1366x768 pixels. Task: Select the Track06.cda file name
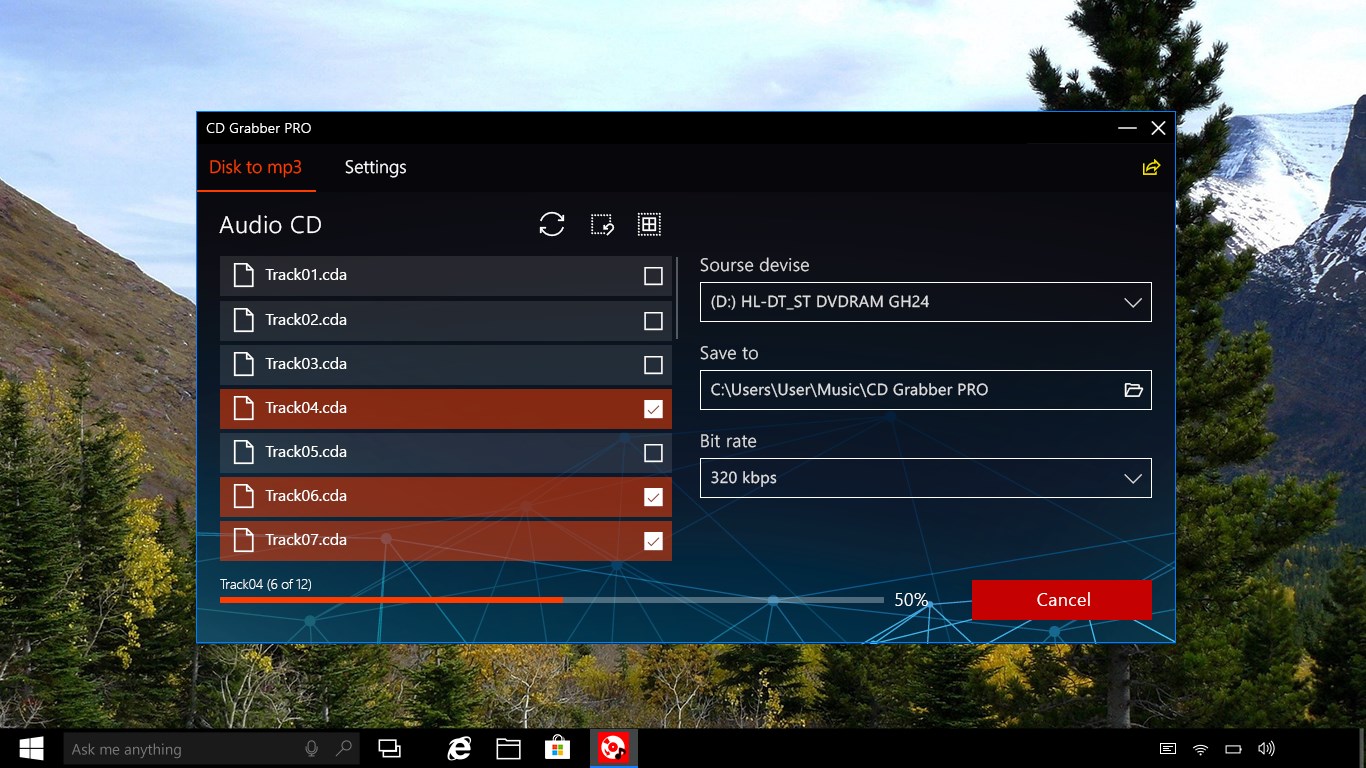tap(306, 496)
